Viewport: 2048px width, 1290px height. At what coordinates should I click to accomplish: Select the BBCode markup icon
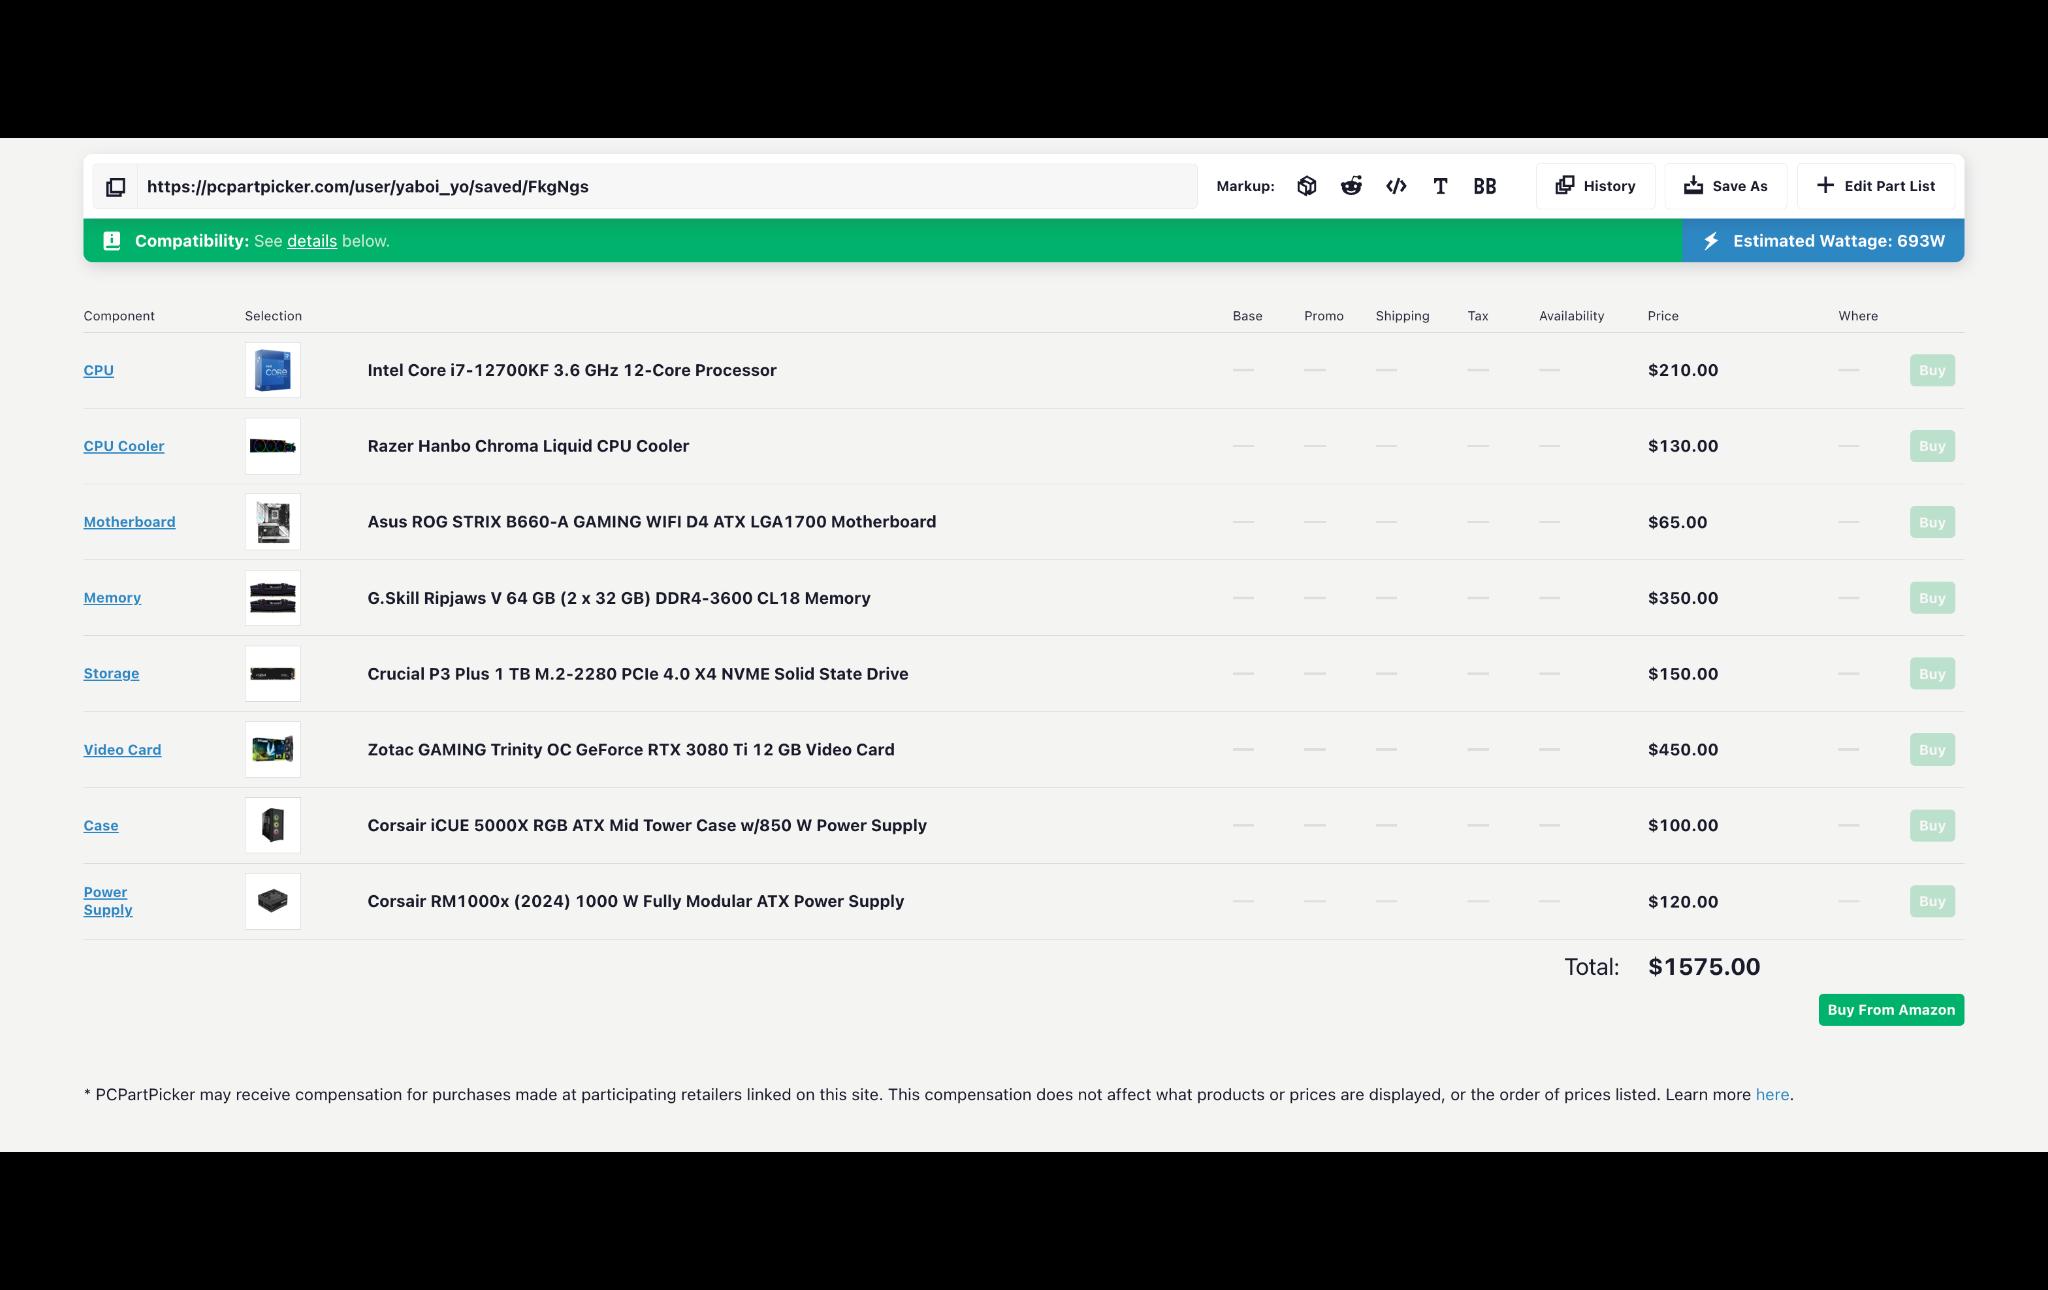pyautogui.click(x=1485, y=186)
